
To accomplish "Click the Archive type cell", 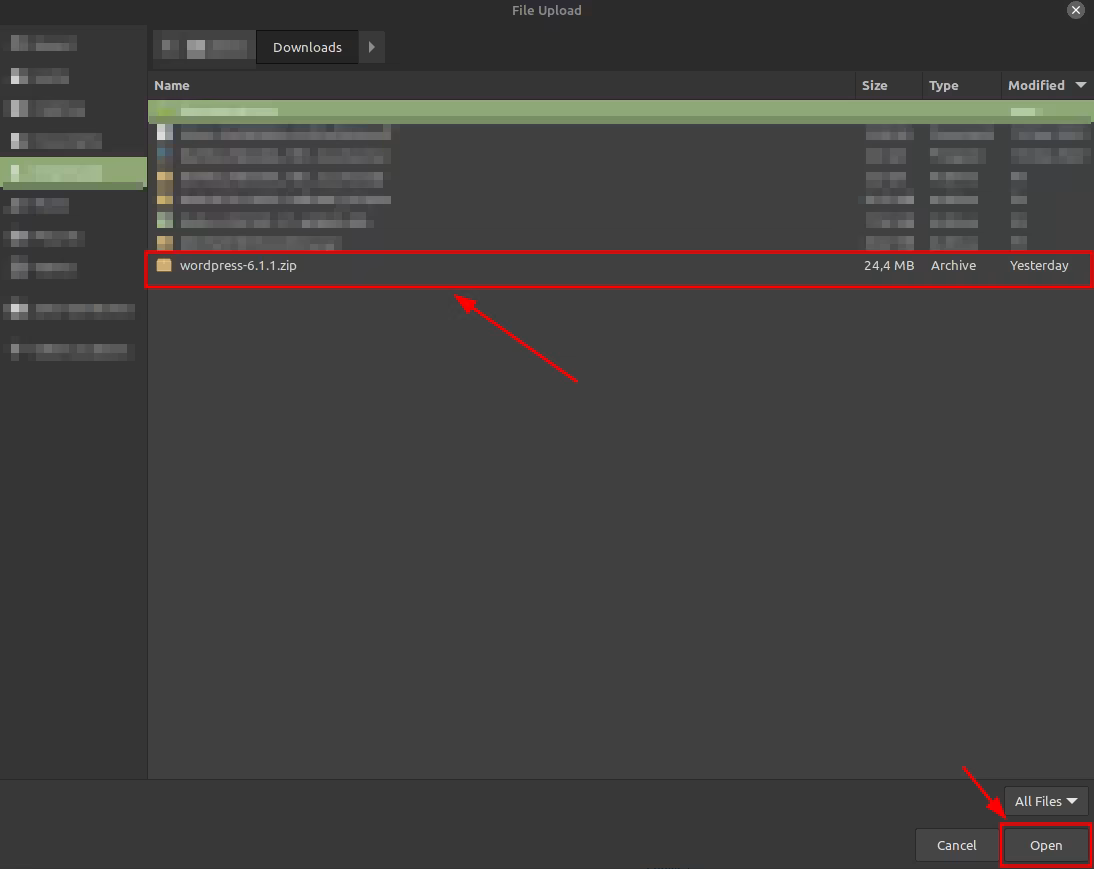I will 953,266.
